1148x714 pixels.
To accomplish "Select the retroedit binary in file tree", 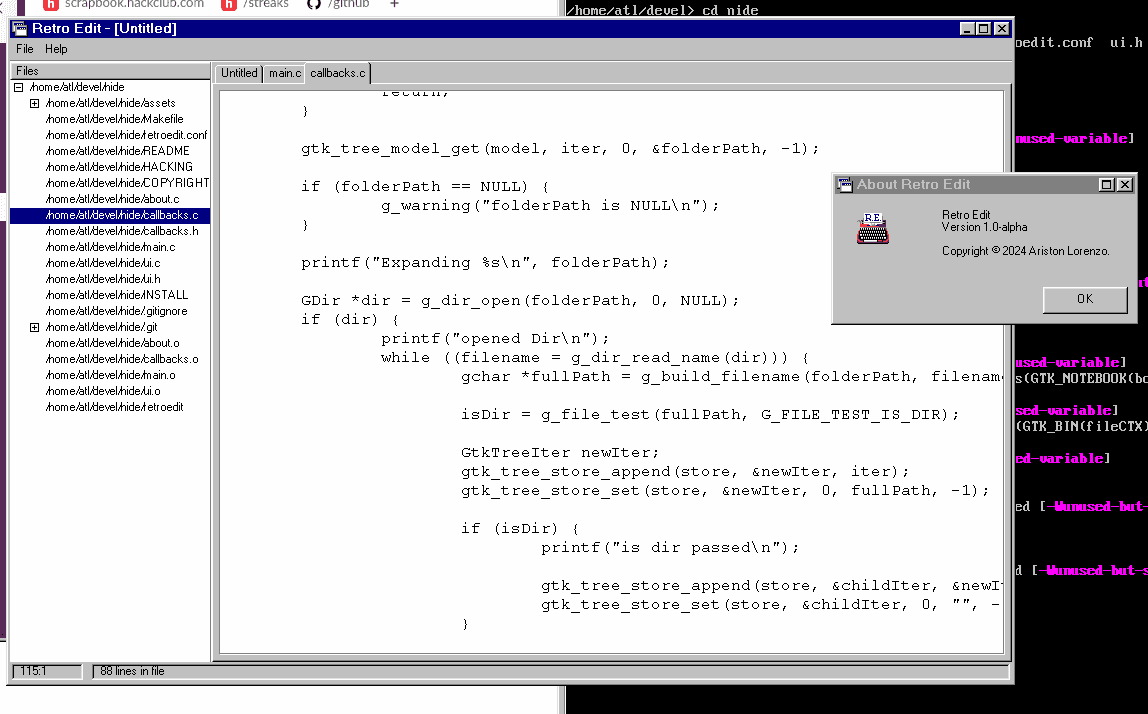I will click(x=114, y=407).
